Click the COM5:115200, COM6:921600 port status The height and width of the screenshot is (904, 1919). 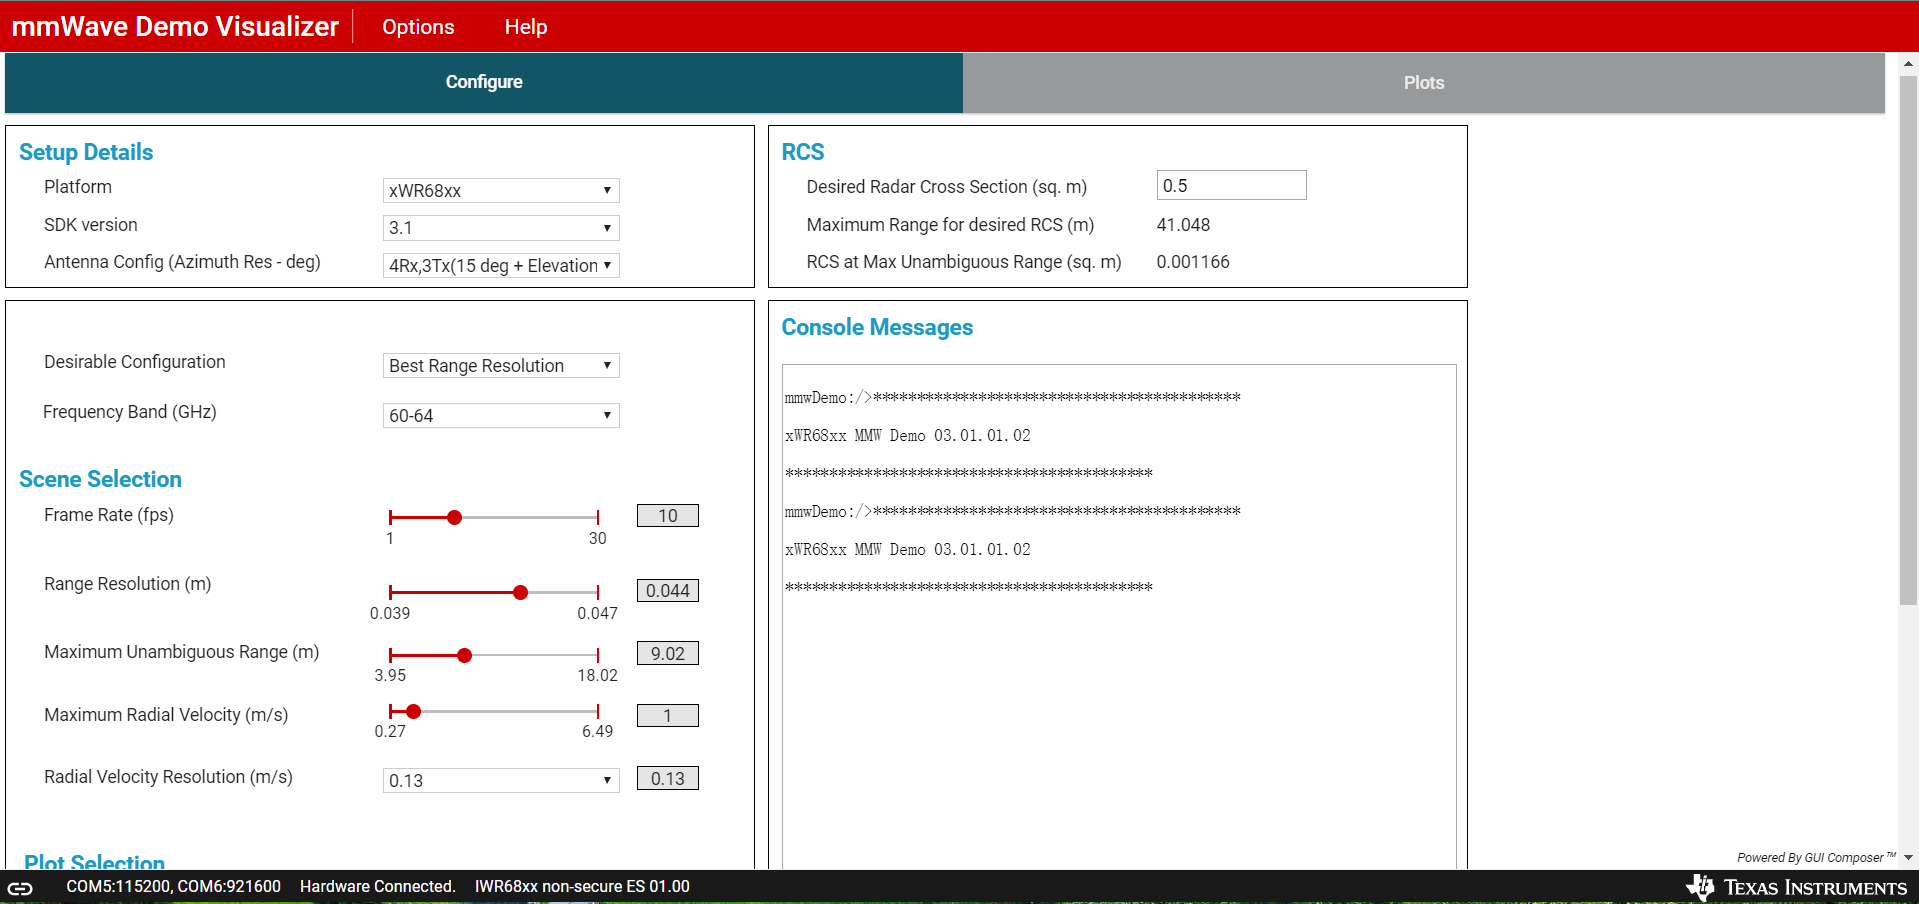coord(174,887)
